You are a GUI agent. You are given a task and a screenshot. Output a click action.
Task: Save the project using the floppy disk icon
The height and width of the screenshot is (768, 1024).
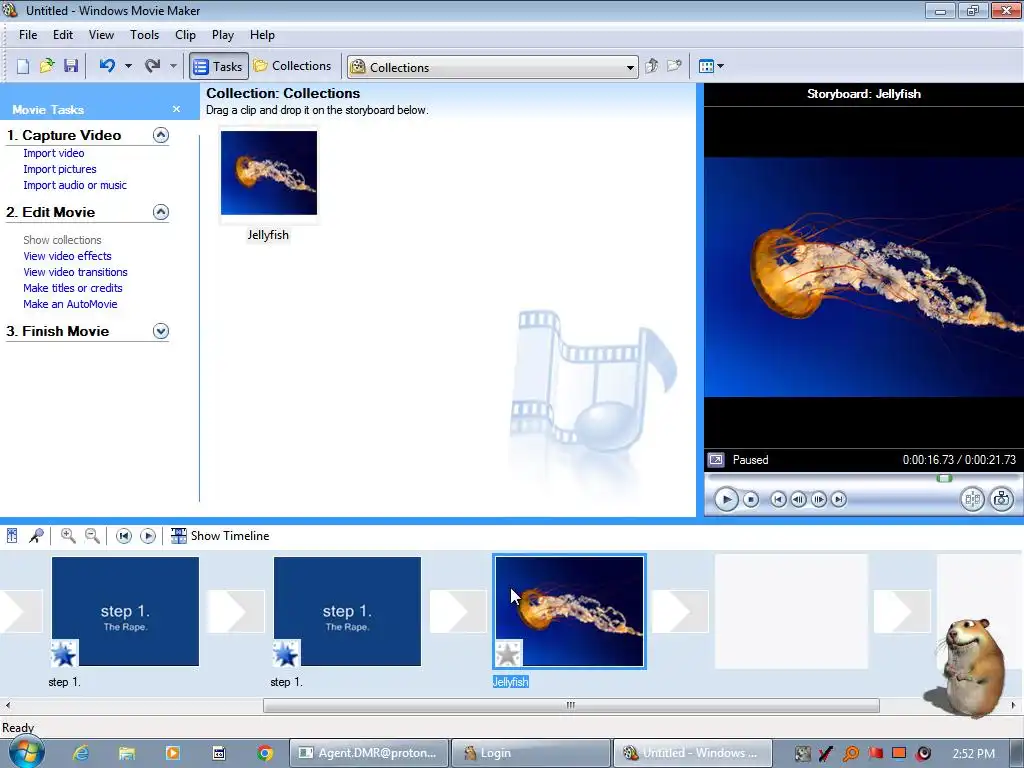click(71, 66)
